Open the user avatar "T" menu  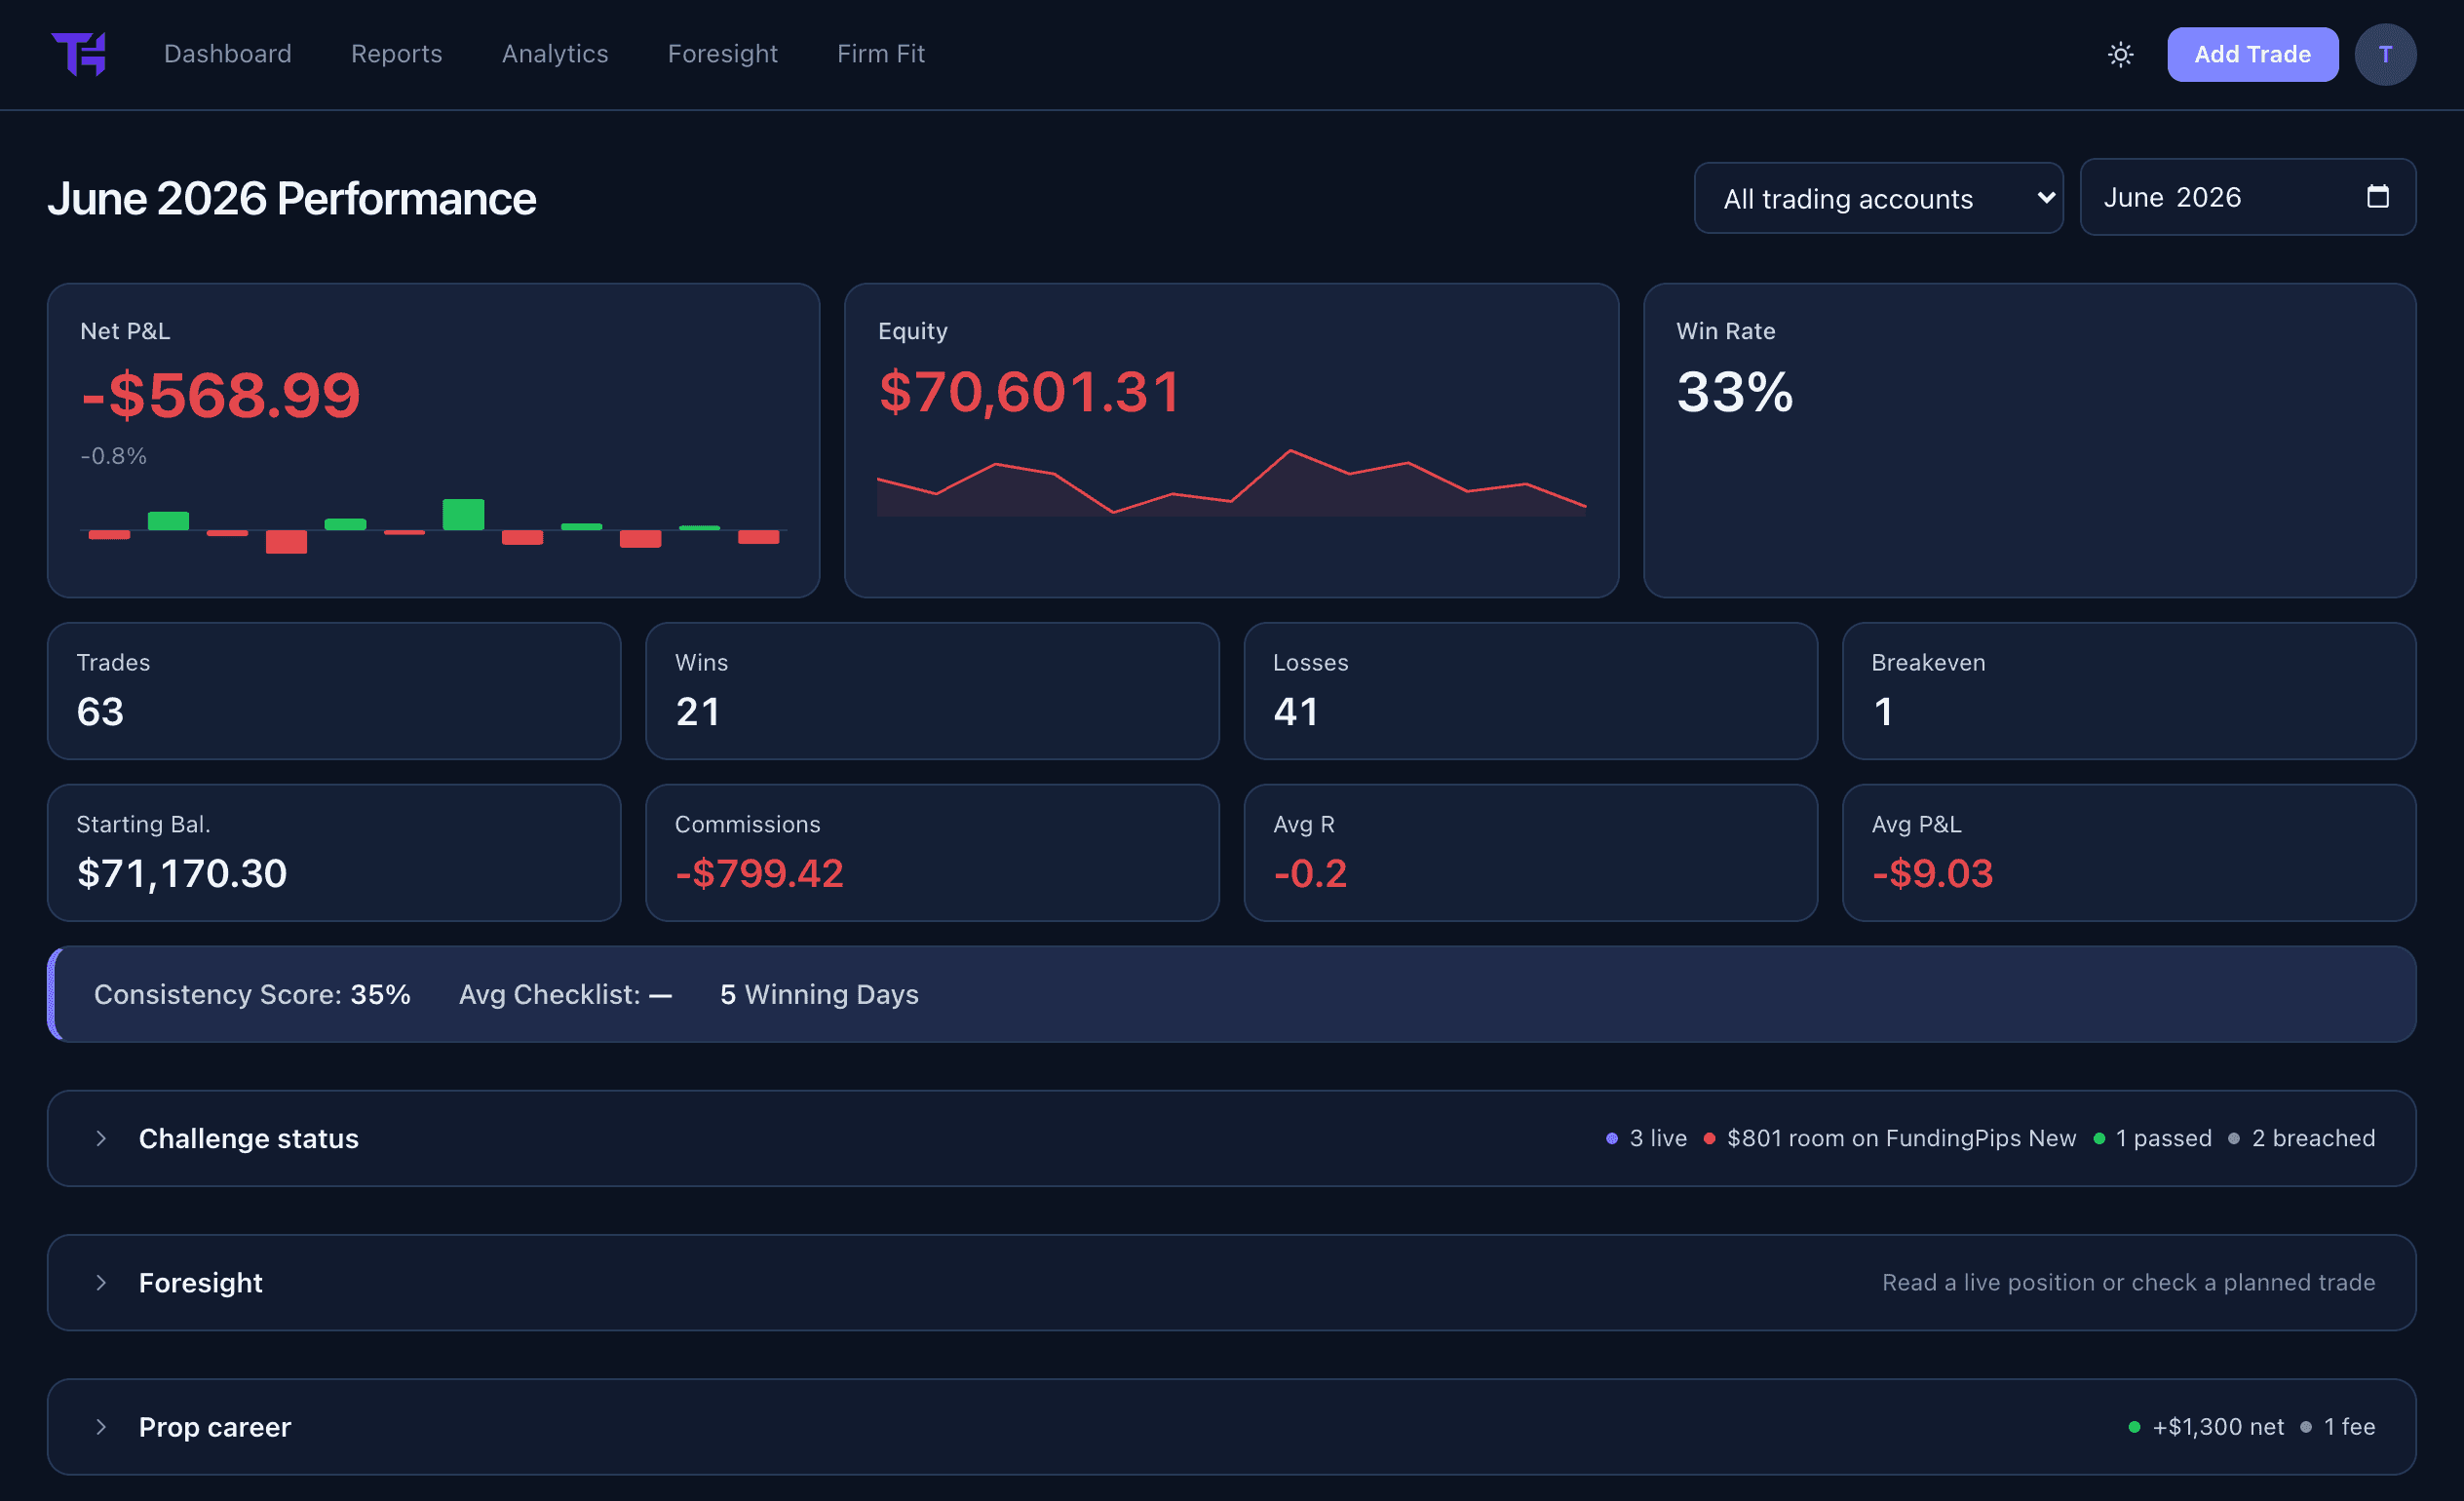(2385, 54)
